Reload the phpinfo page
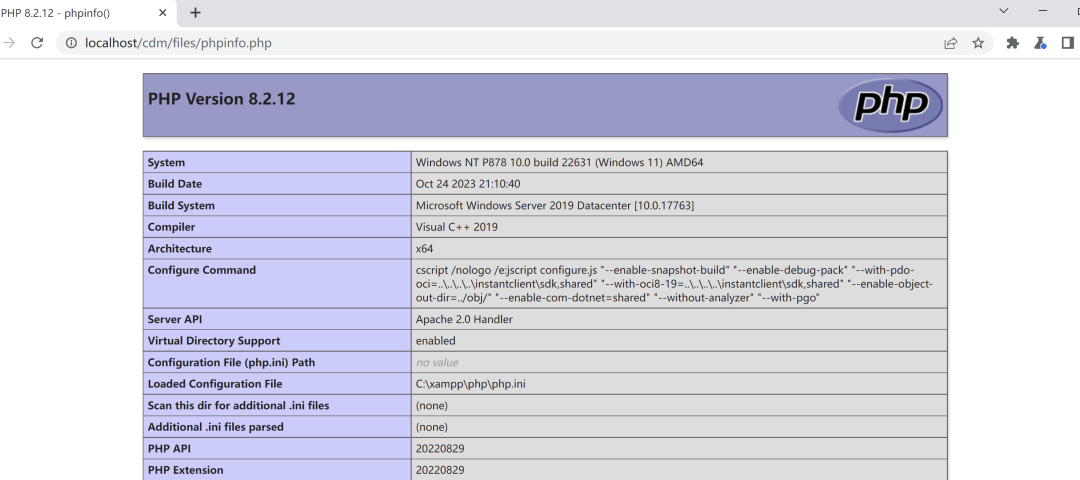The height and width of the screenshot is (480, 1080). (37, 43)
